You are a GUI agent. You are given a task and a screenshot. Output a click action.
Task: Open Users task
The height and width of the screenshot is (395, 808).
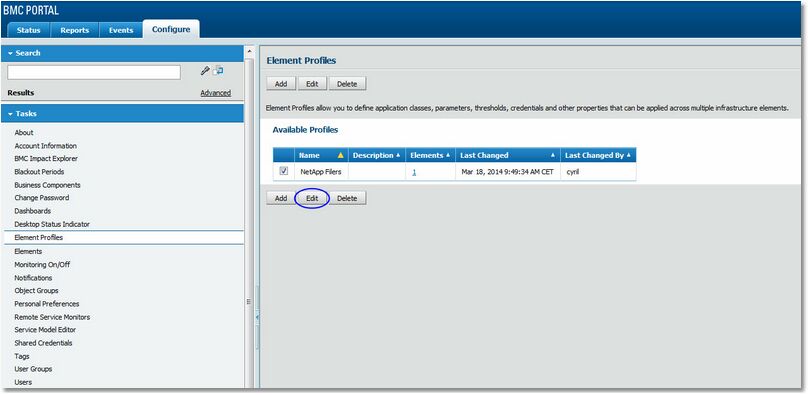pyautogui.click(x=23, y=383)
